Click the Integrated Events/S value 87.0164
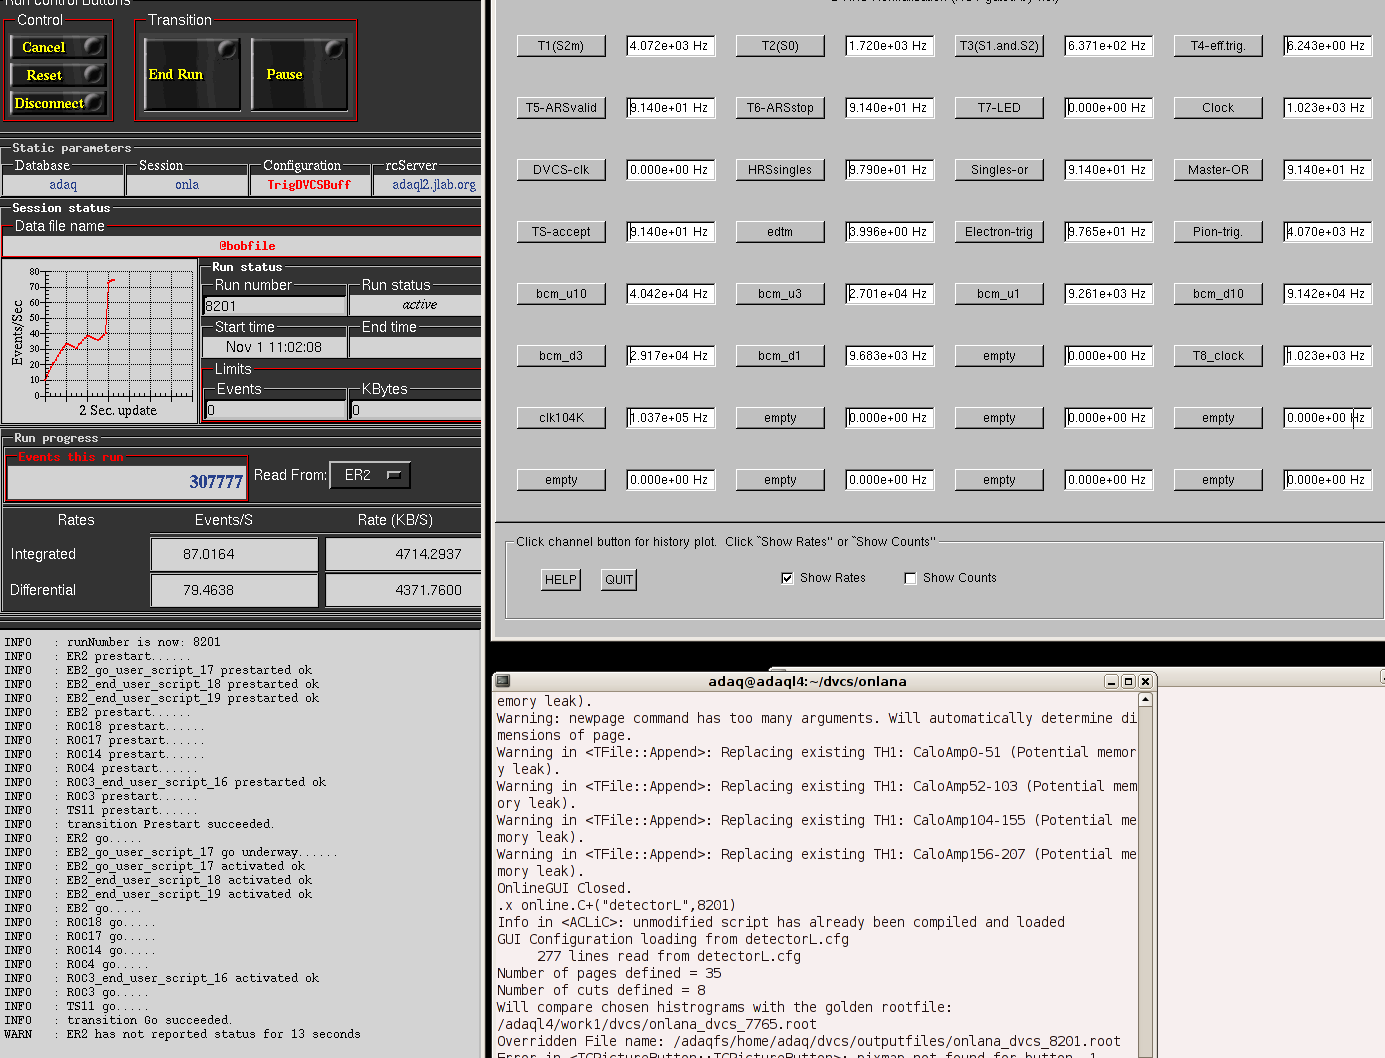1385x1058 pixels. [234, 554]
